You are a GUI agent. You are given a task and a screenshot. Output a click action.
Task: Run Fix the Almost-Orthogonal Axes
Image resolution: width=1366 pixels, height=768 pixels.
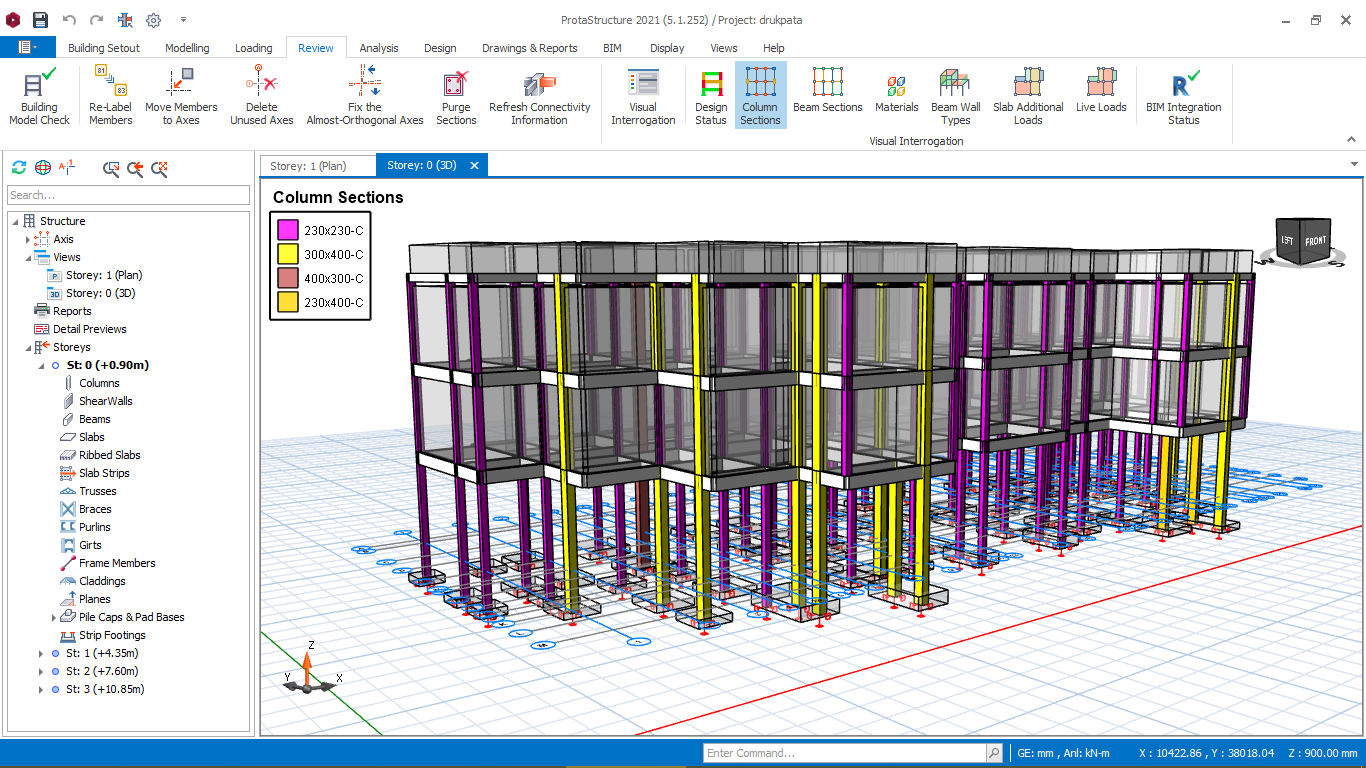(x=365, y=97)
